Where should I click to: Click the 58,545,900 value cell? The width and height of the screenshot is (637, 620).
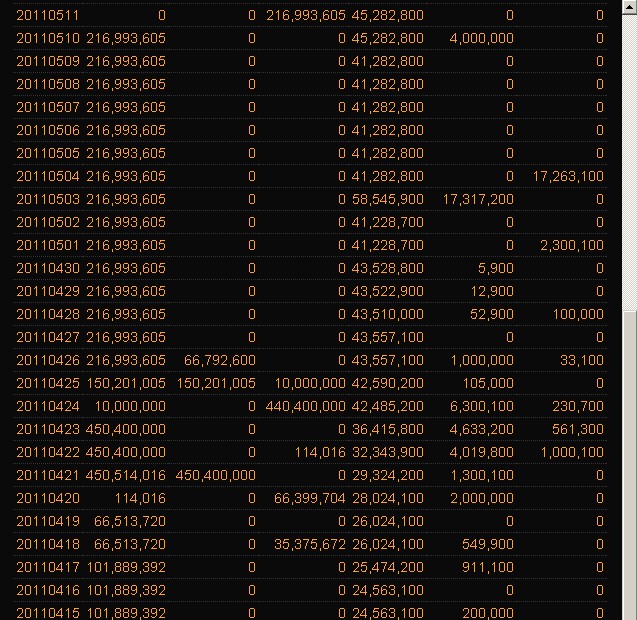coord(387,199)
